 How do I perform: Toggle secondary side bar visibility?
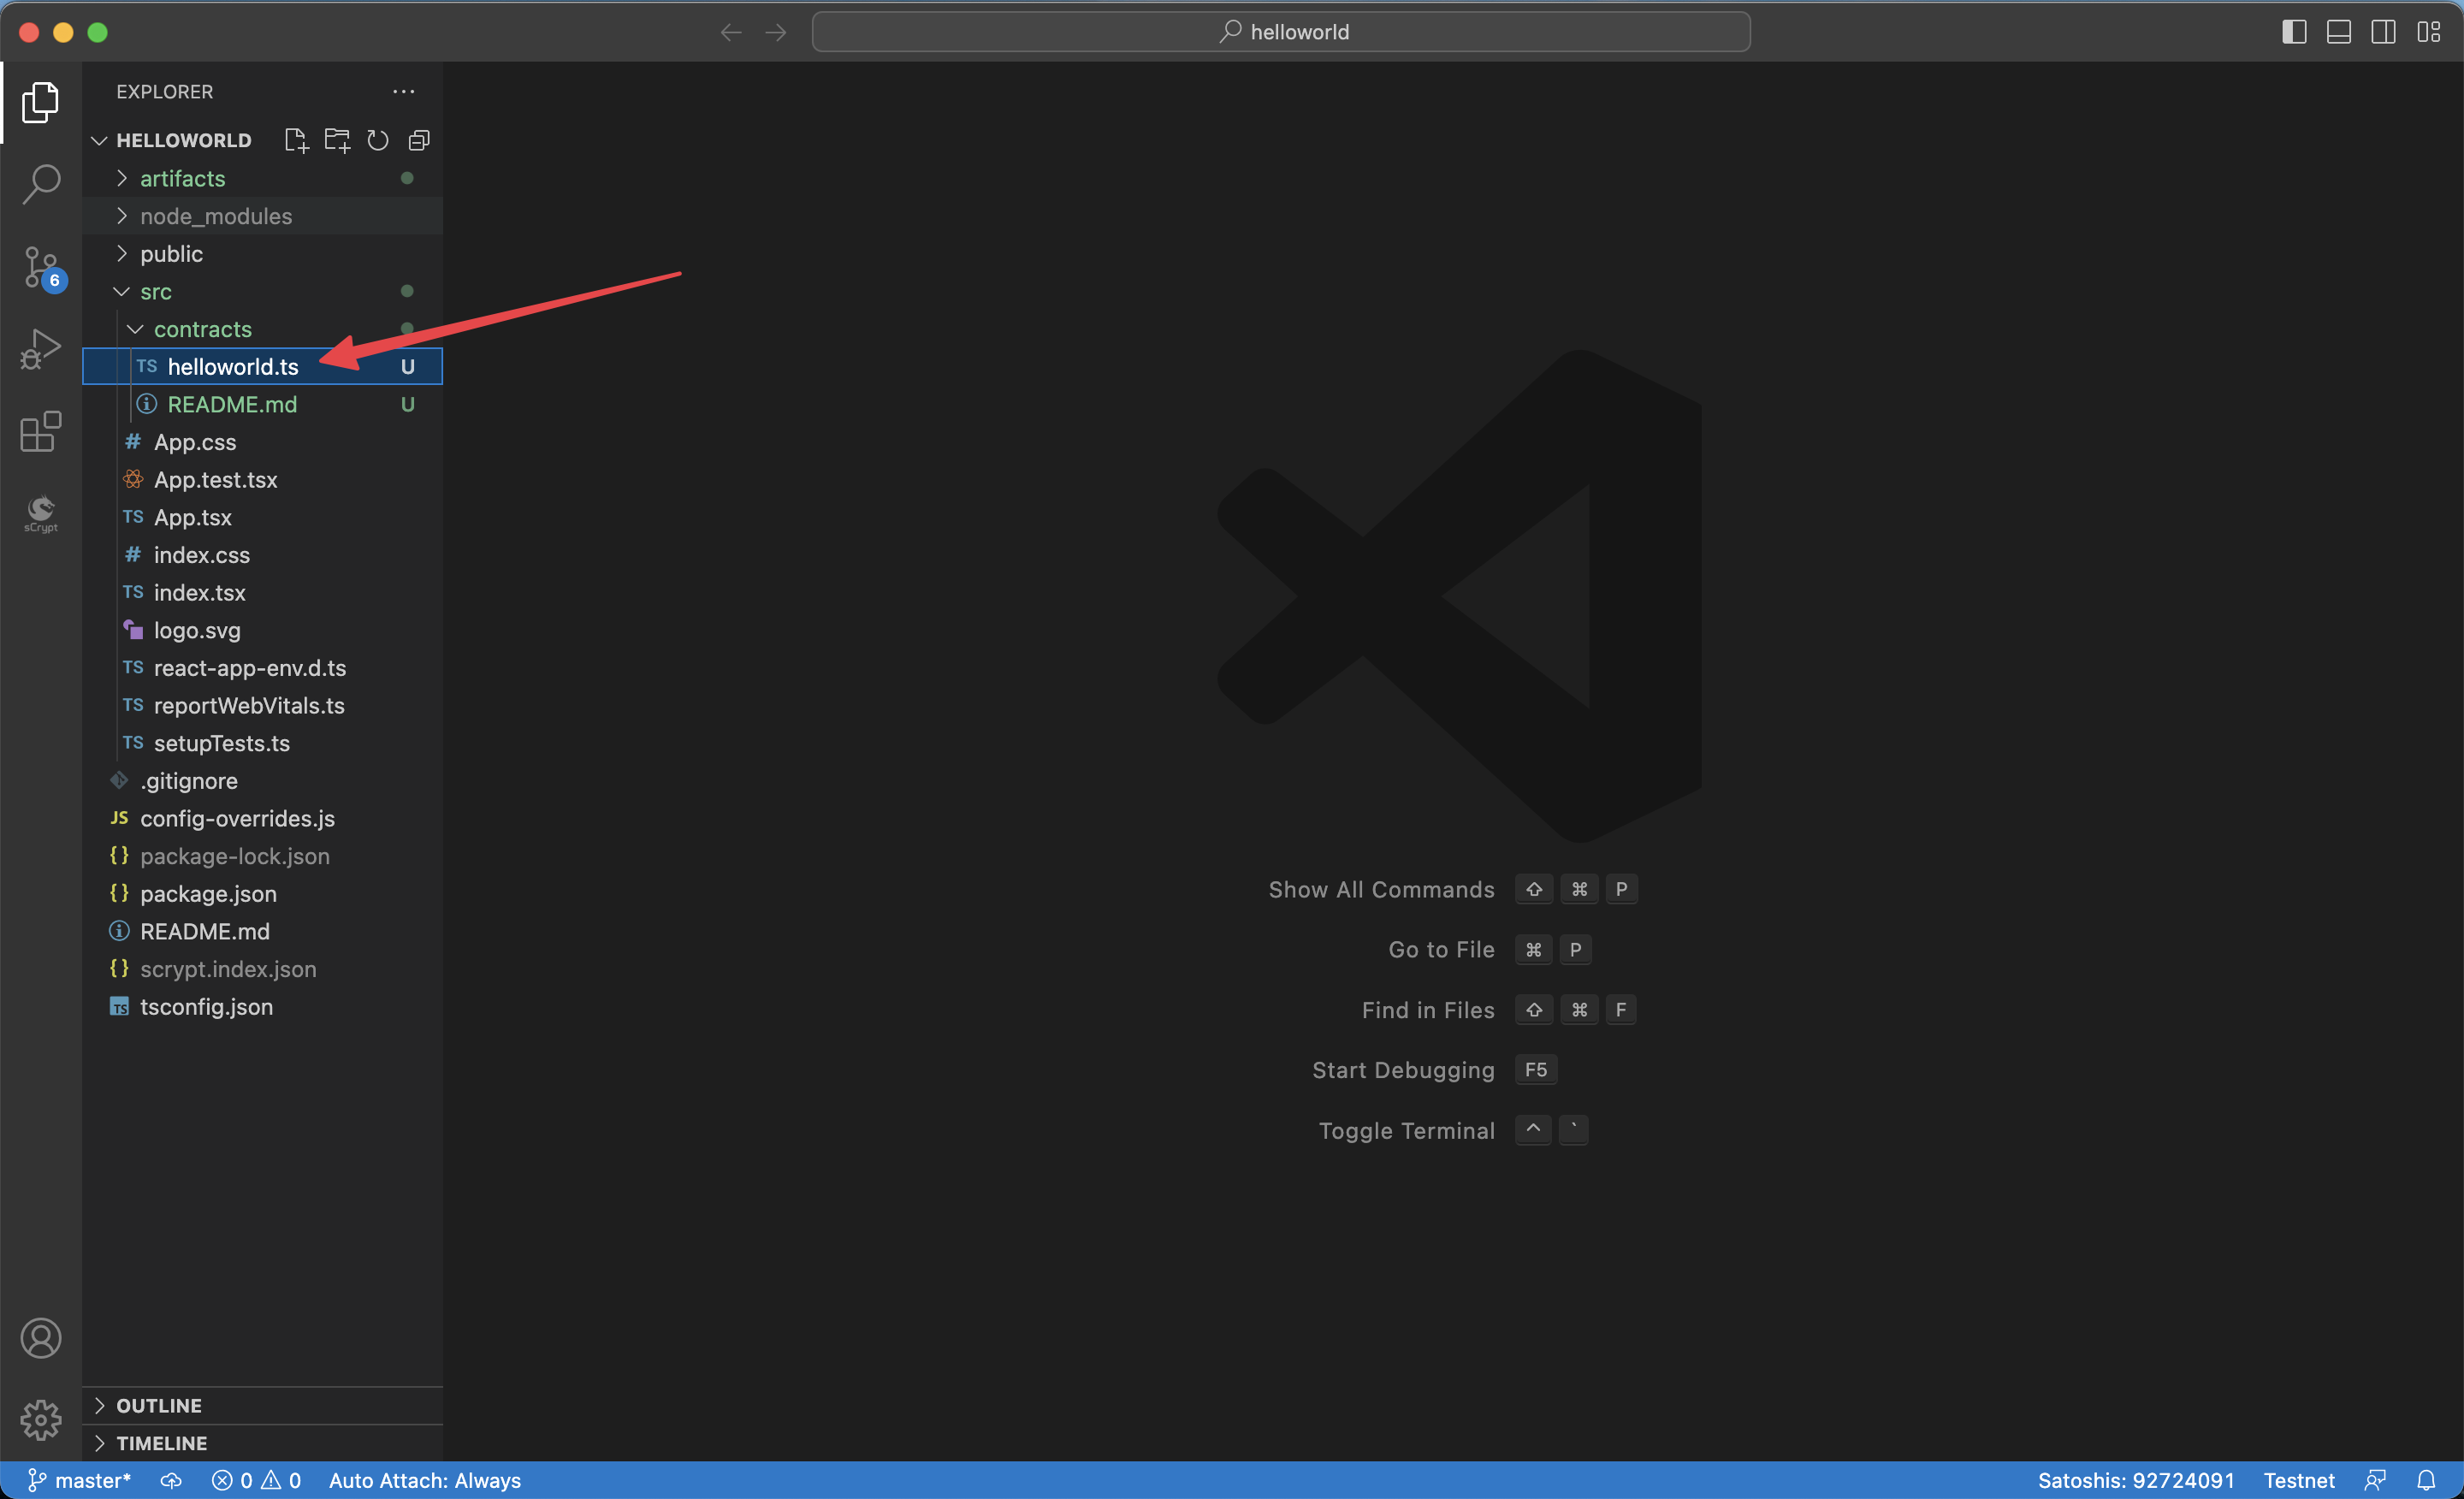[2383, 32]
